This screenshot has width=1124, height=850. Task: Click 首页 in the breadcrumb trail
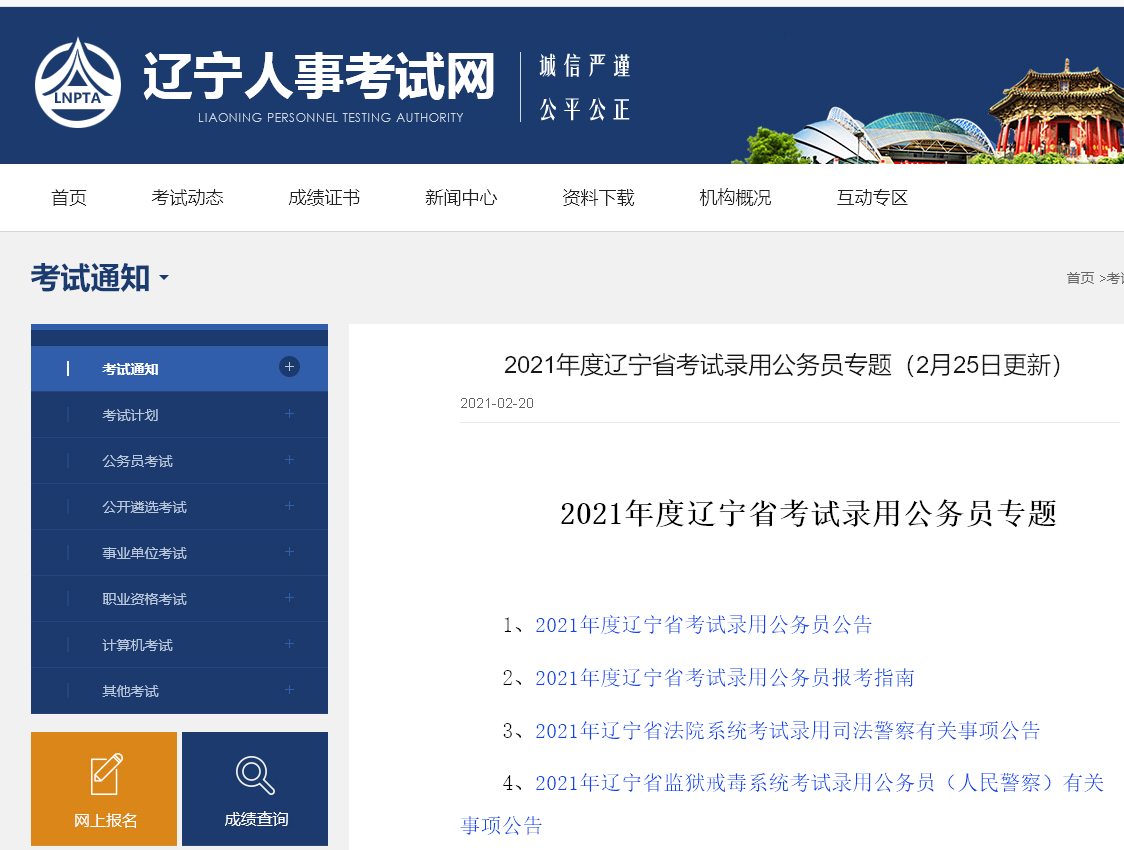(1079, 278)
